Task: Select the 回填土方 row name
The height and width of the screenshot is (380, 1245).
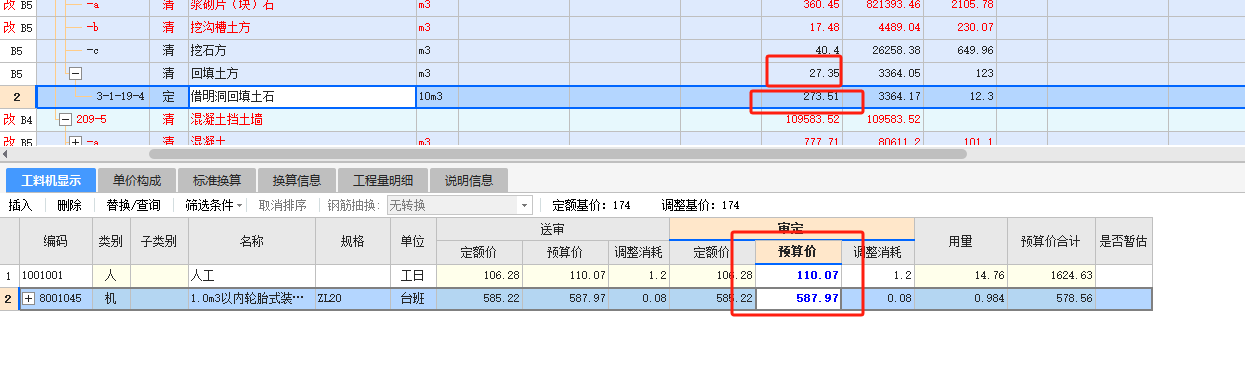Action: 214,74
